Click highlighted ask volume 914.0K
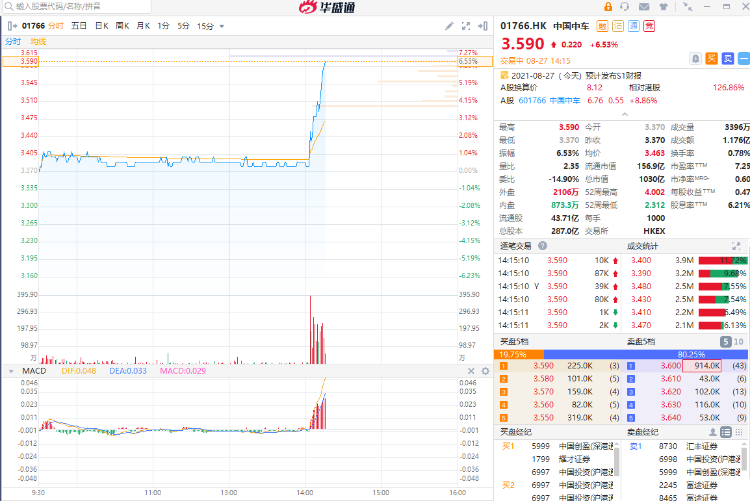 [x=702, y=366]
